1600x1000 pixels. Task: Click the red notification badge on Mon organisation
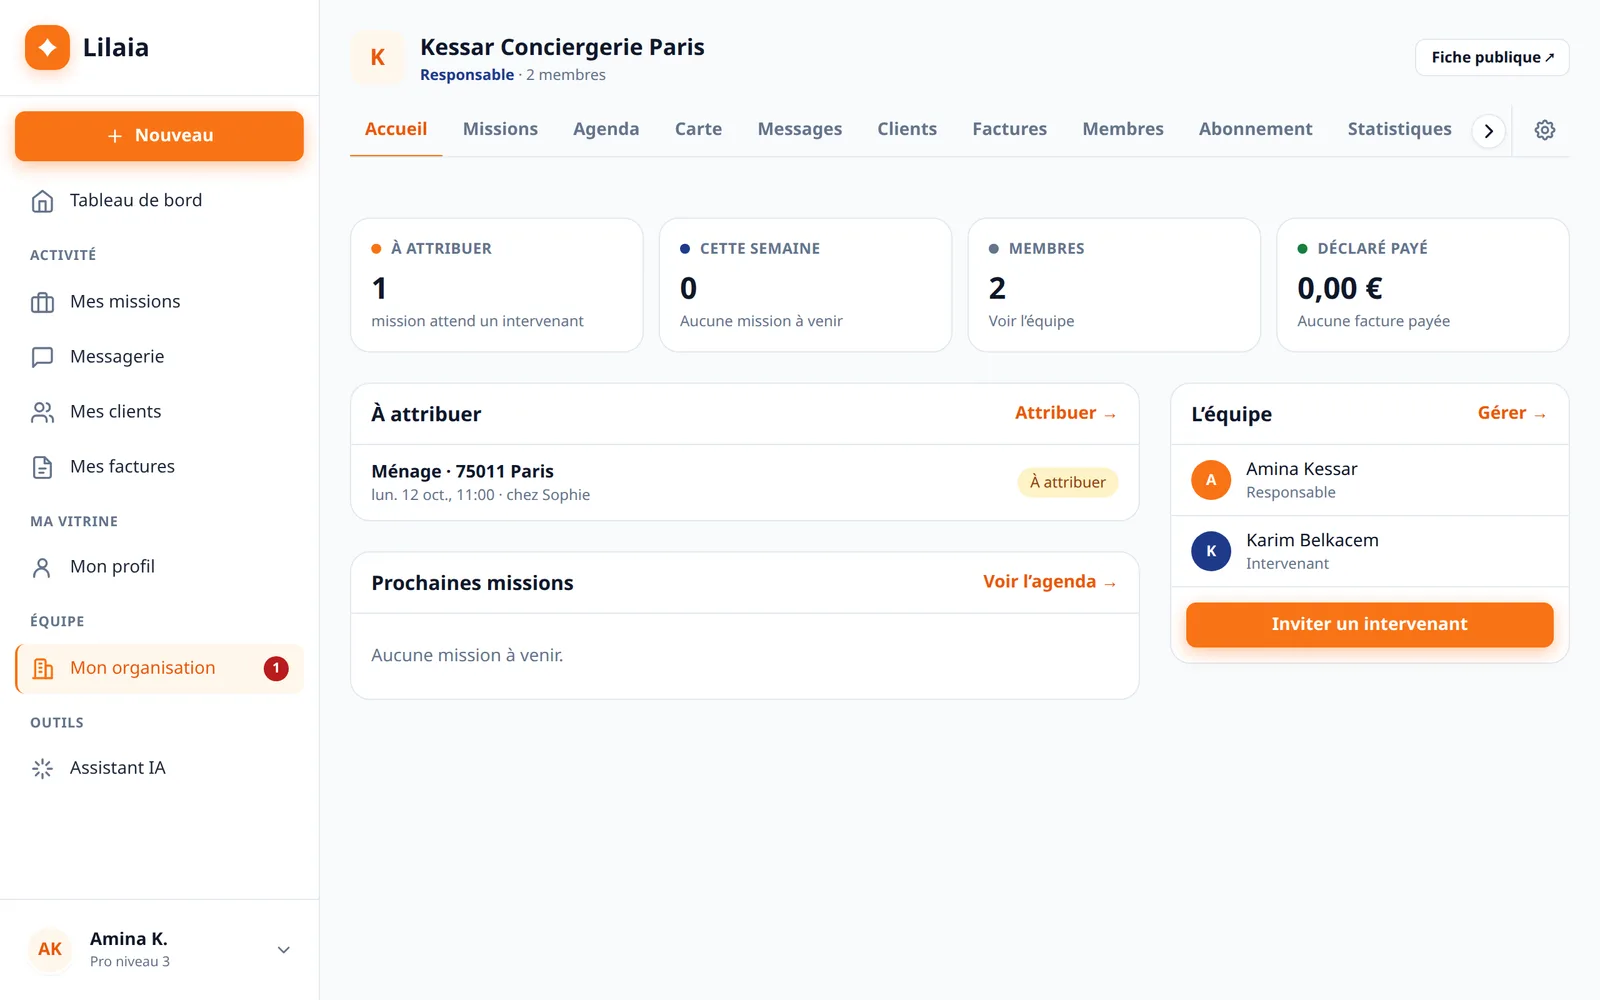click(x=276, y=668)
